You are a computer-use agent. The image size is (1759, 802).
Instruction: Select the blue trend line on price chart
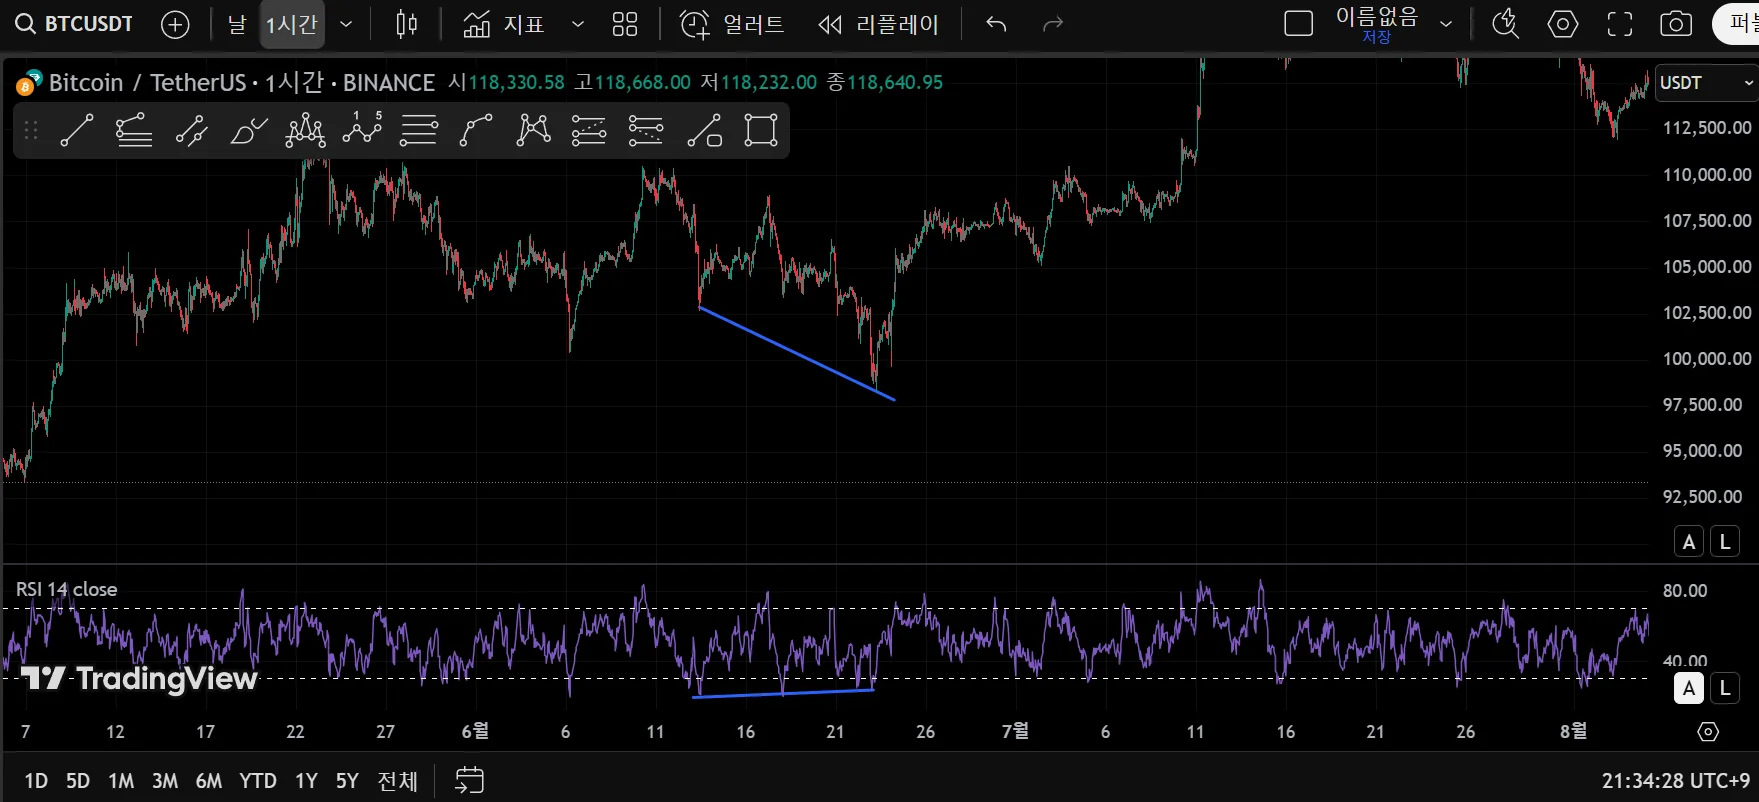click(797, 354)
